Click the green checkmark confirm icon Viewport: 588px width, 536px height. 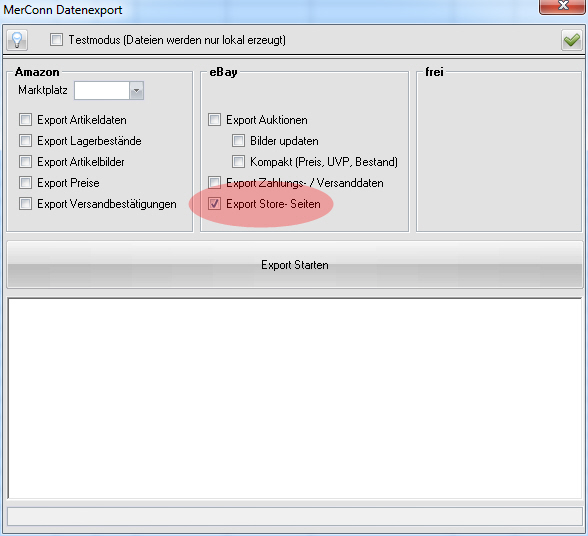click(x=572, y=40)
